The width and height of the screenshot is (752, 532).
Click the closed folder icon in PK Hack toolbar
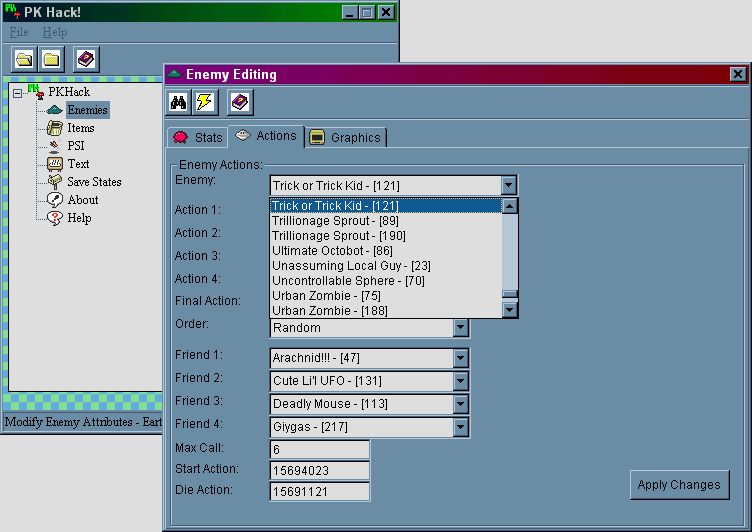tap(52, 59)
